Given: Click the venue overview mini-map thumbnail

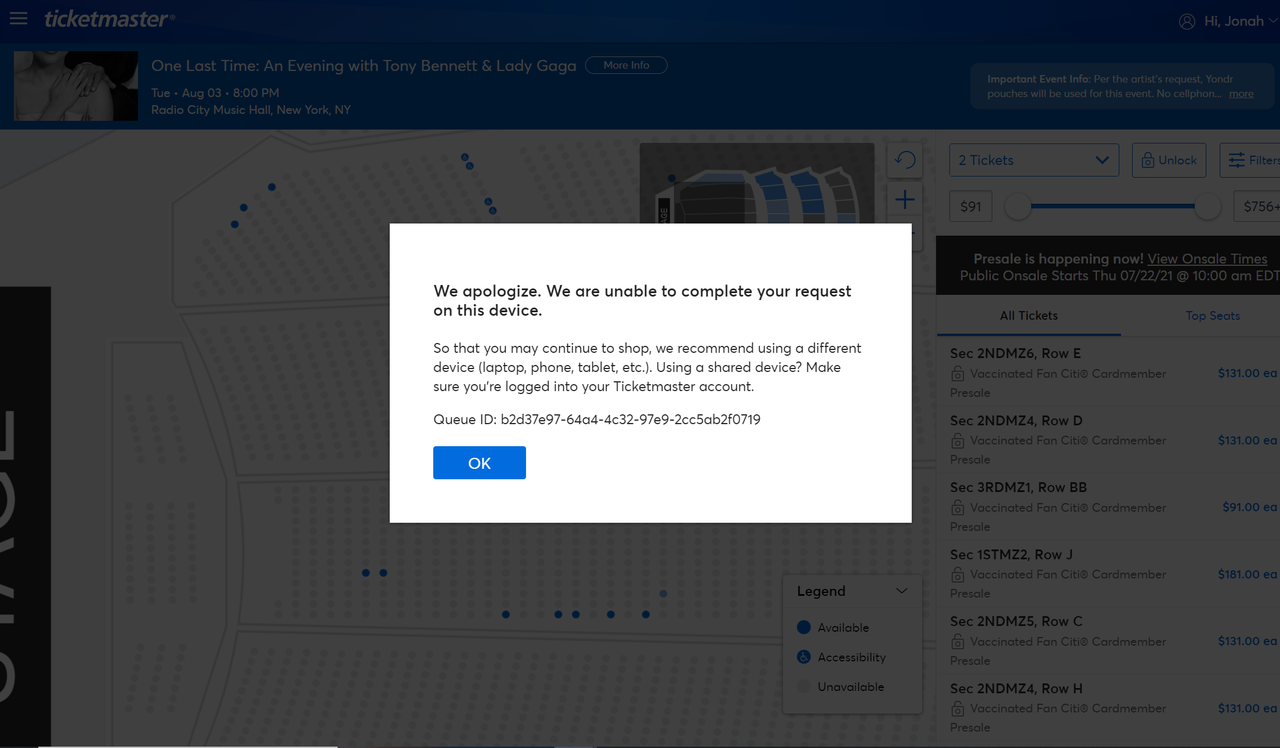Looking at the screenshot, I should coord(757,183).
